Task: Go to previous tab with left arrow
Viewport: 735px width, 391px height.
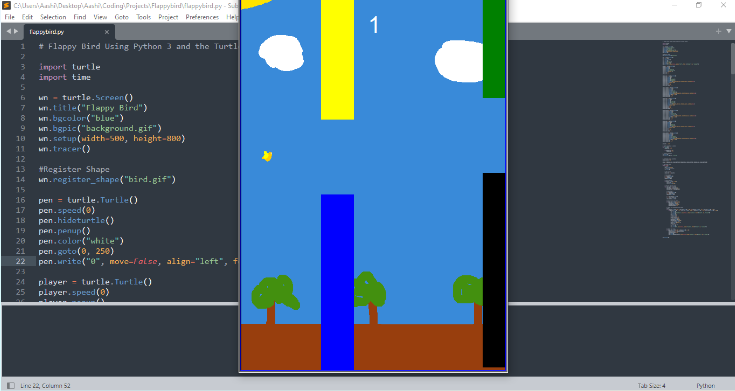Action: tap(8, 31)
